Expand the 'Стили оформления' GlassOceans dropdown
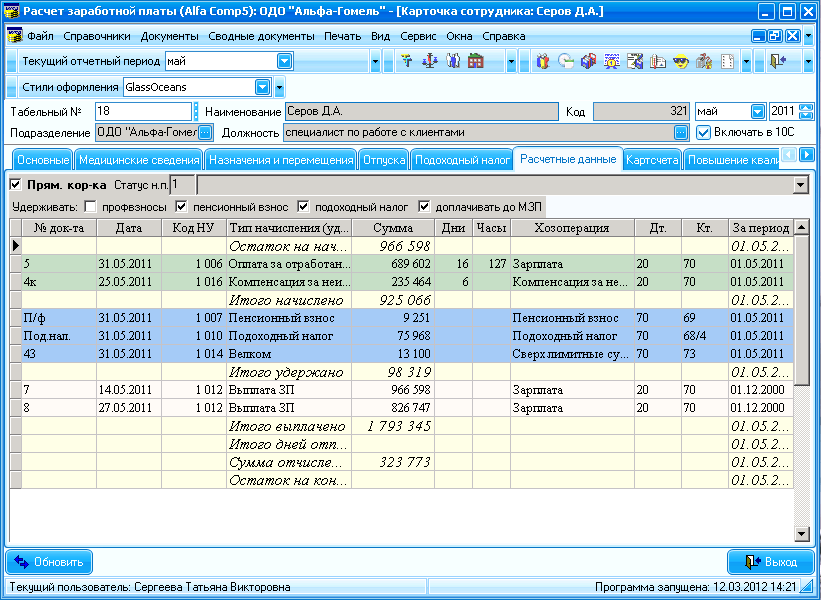The height and width of the screenshot is (600, 821). 263,87
